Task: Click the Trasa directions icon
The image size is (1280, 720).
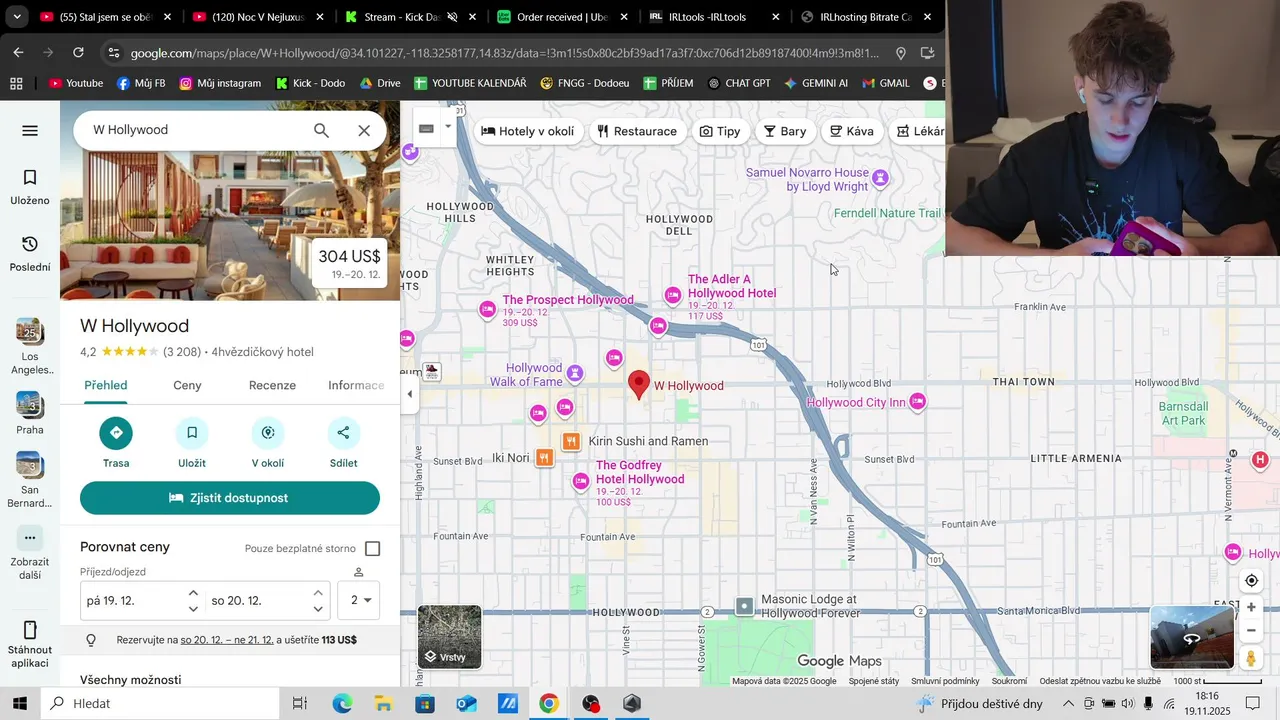Action: tap(116, 433)
